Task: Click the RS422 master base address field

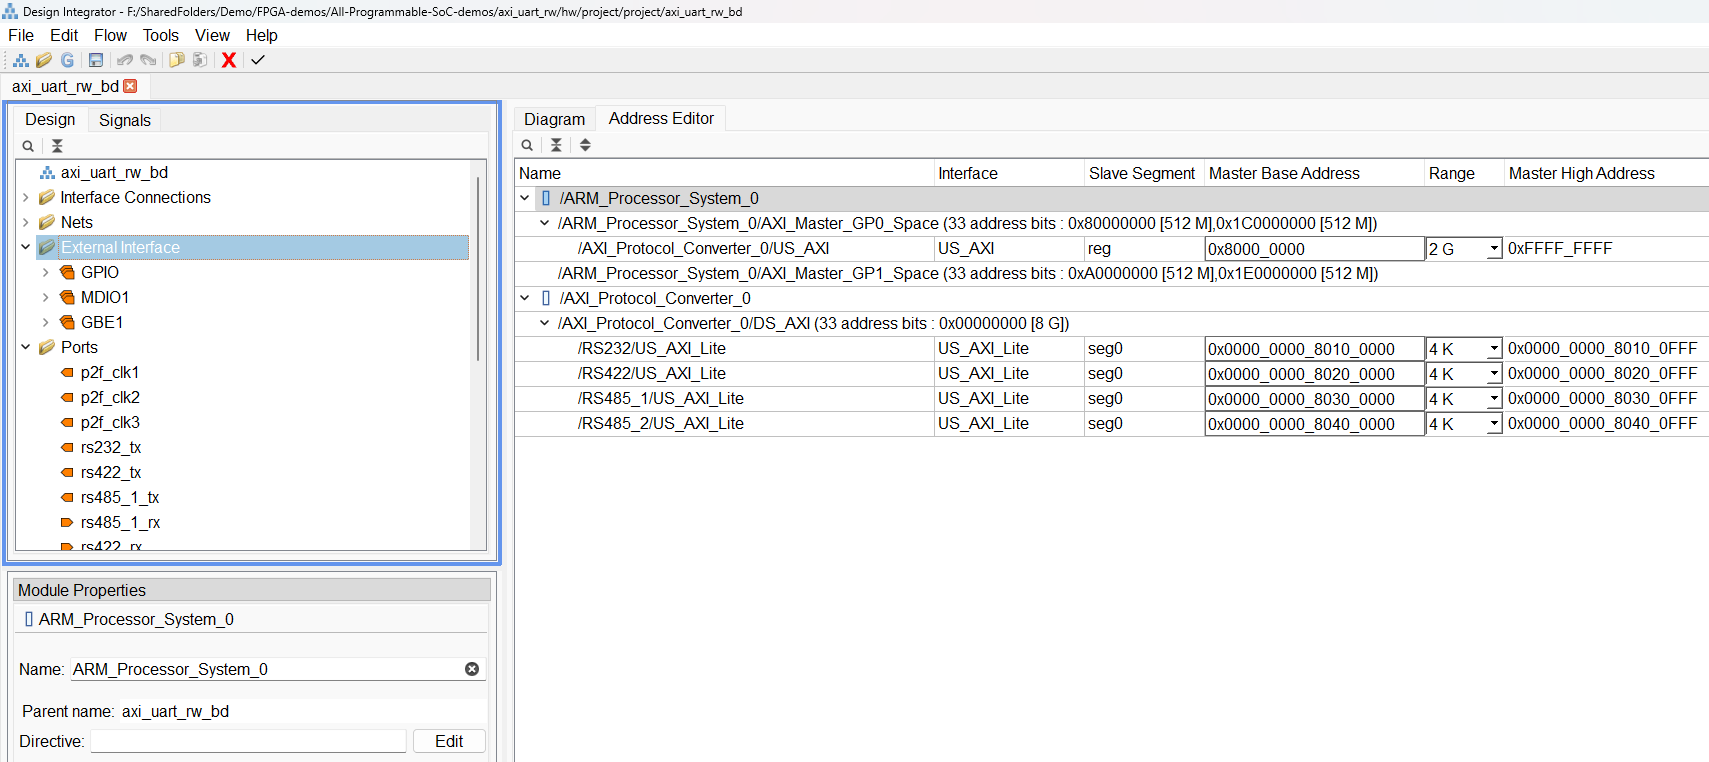Action: 1313,374
